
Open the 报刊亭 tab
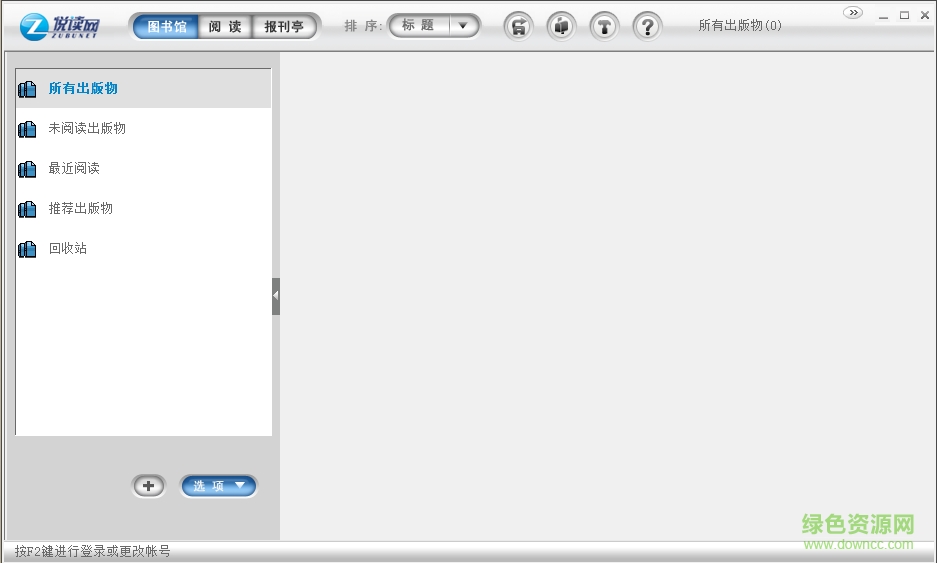[284, 27]
